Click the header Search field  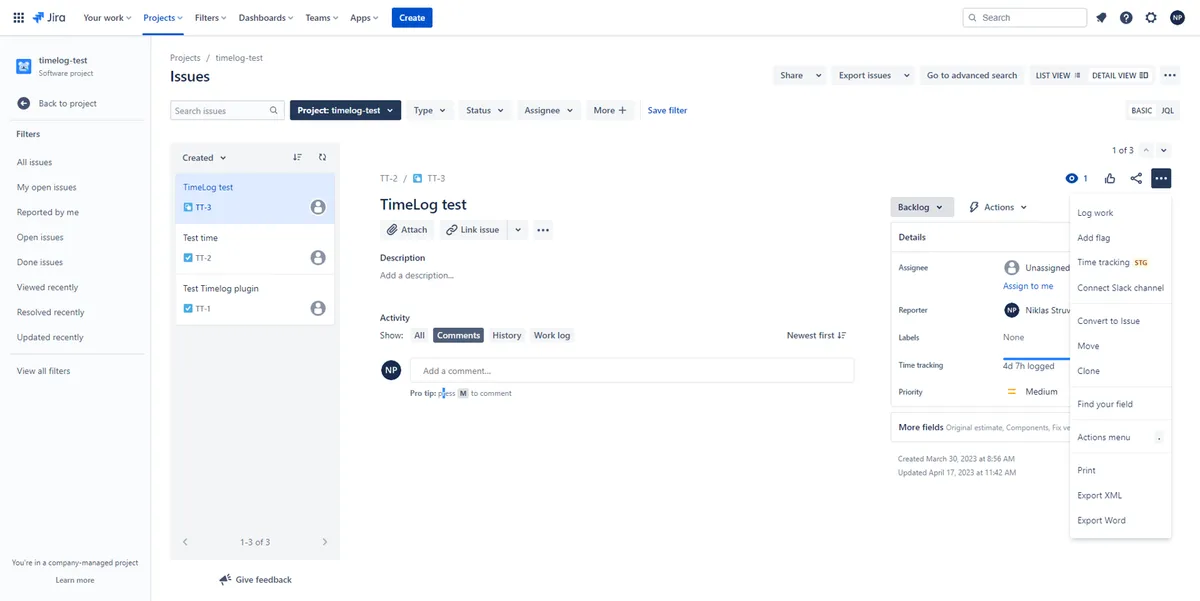click(x=1024, y=17)
